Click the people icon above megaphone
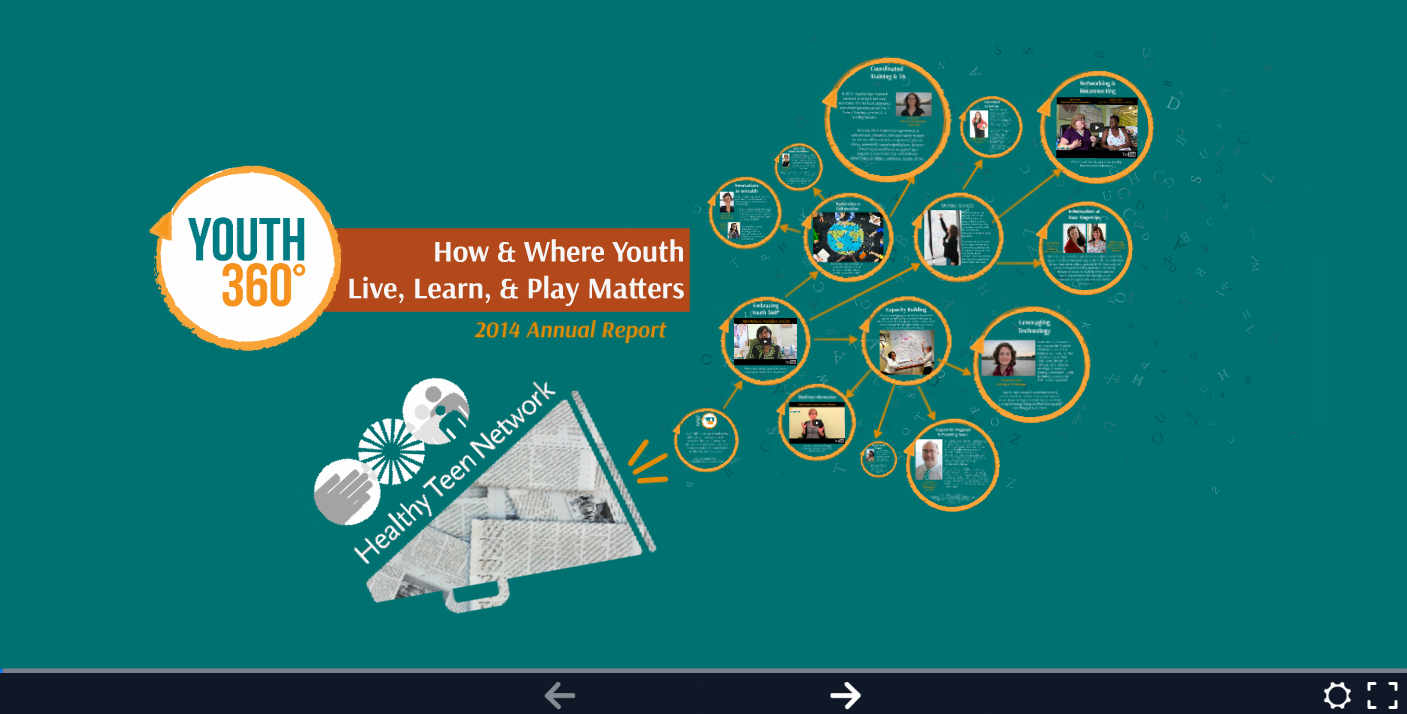Viewport: 1407px width, 714px height. point(436,411)
